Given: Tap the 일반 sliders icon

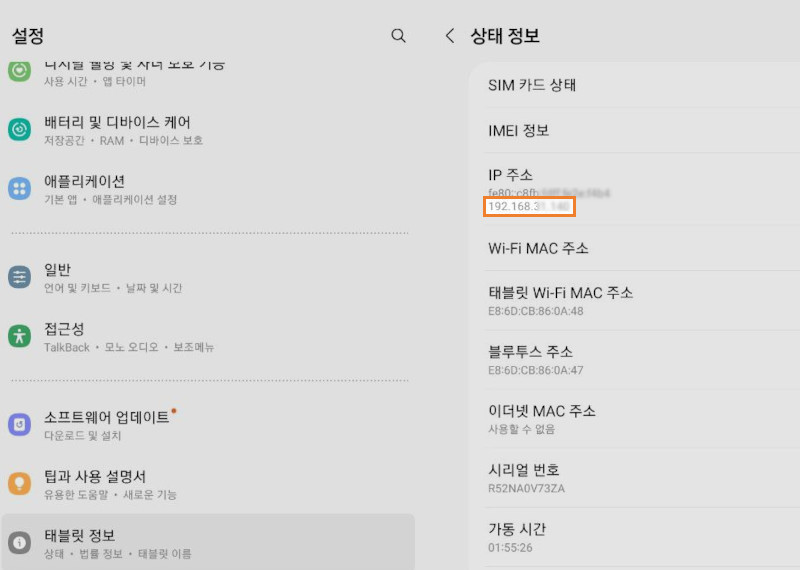Looking at the screenshot, I should [19, 277].
